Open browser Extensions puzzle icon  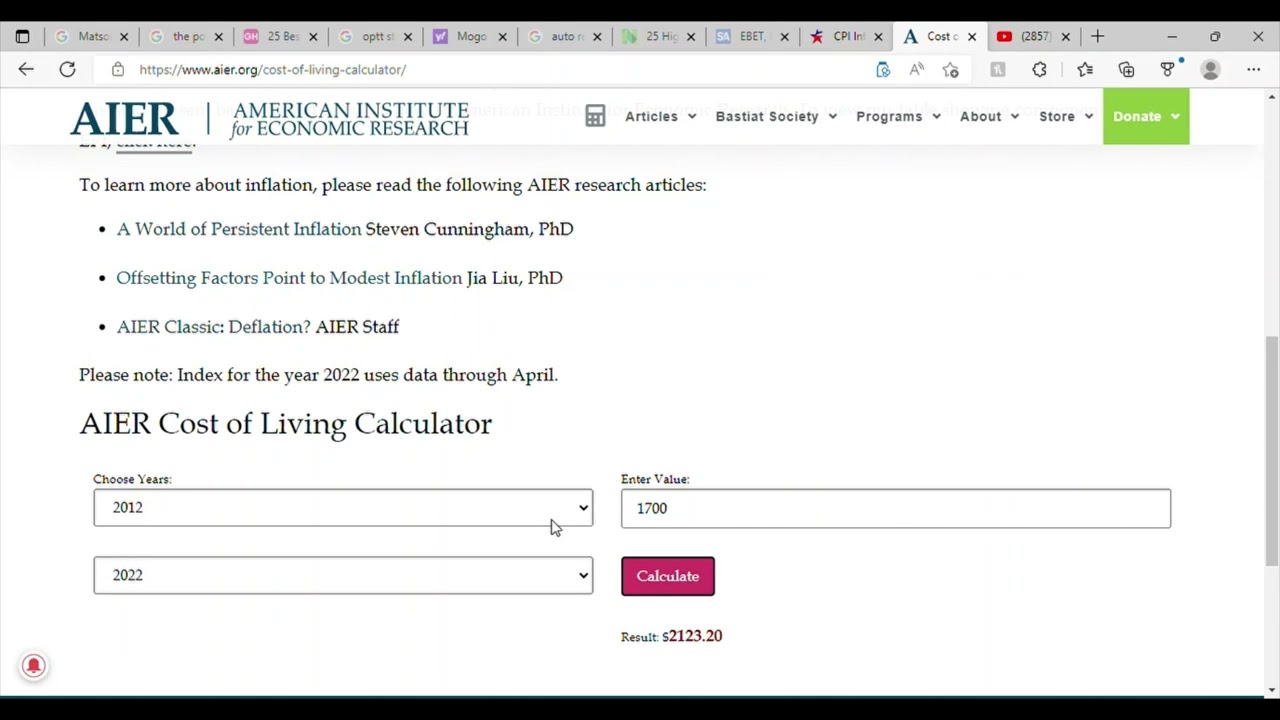pyautogui.click(x=1040, y=69)
